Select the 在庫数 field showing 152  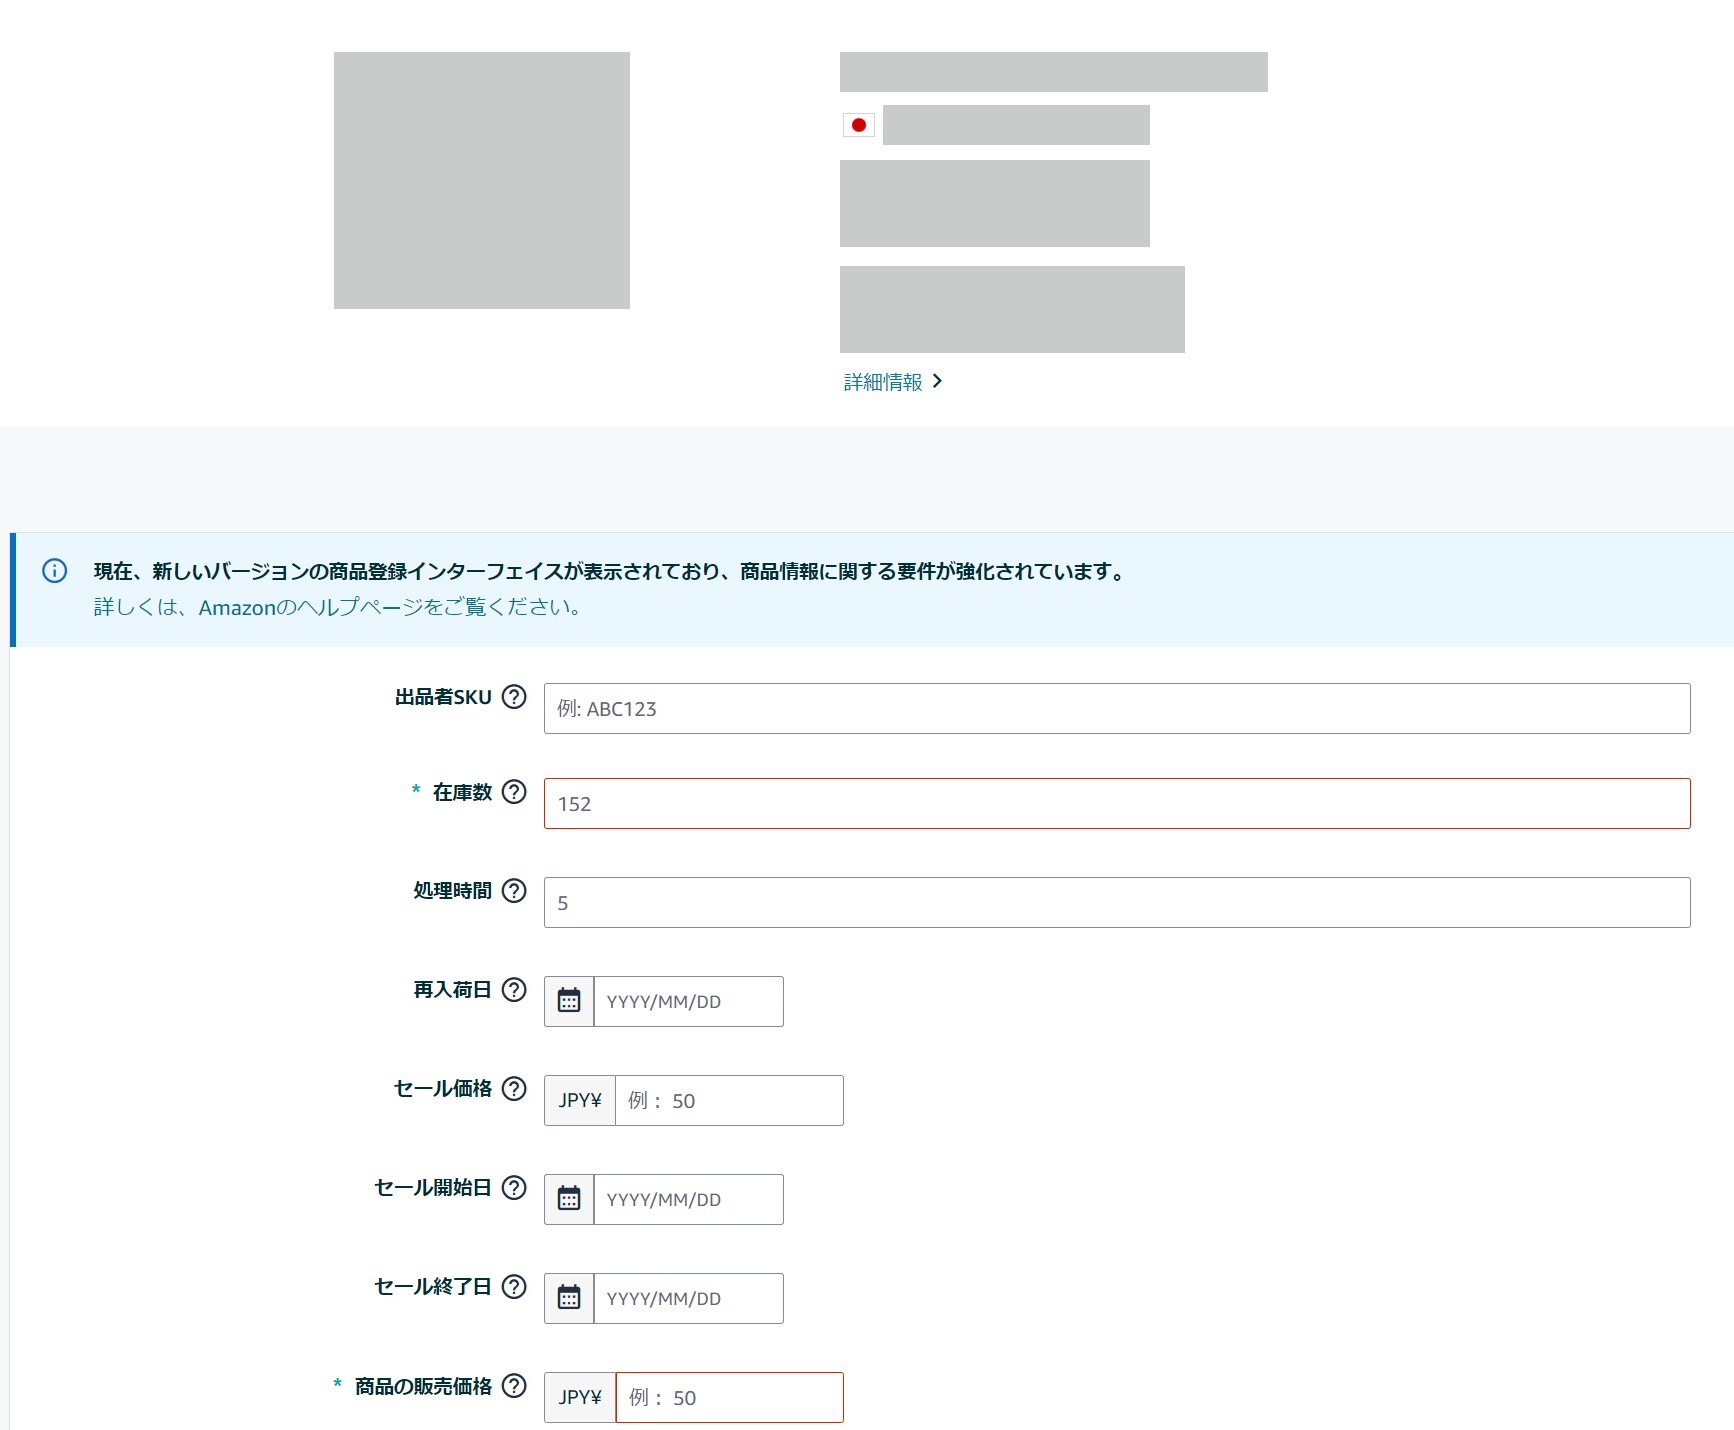coord(1115,803)
